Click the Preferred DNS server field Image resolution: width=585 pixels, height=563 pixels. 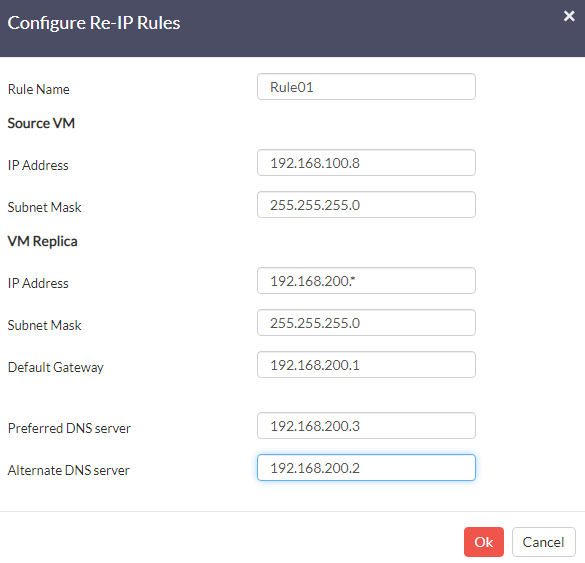tap(366, 426)
